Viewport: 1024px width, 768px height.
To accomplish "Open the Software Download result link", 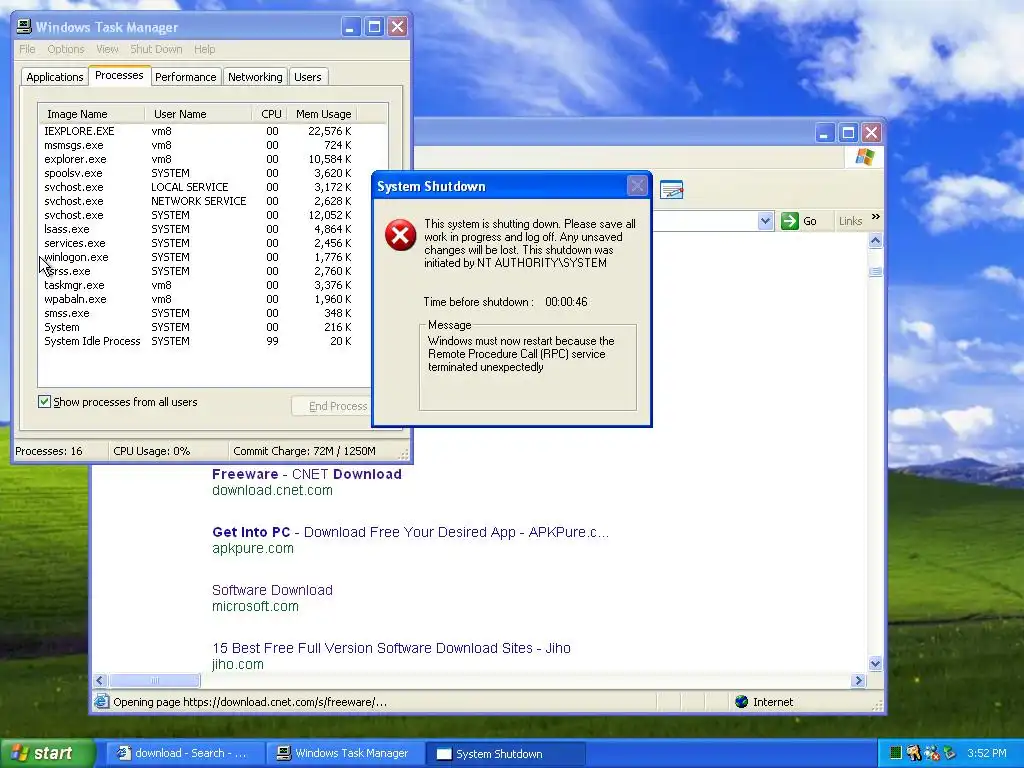I will [272, 590].
